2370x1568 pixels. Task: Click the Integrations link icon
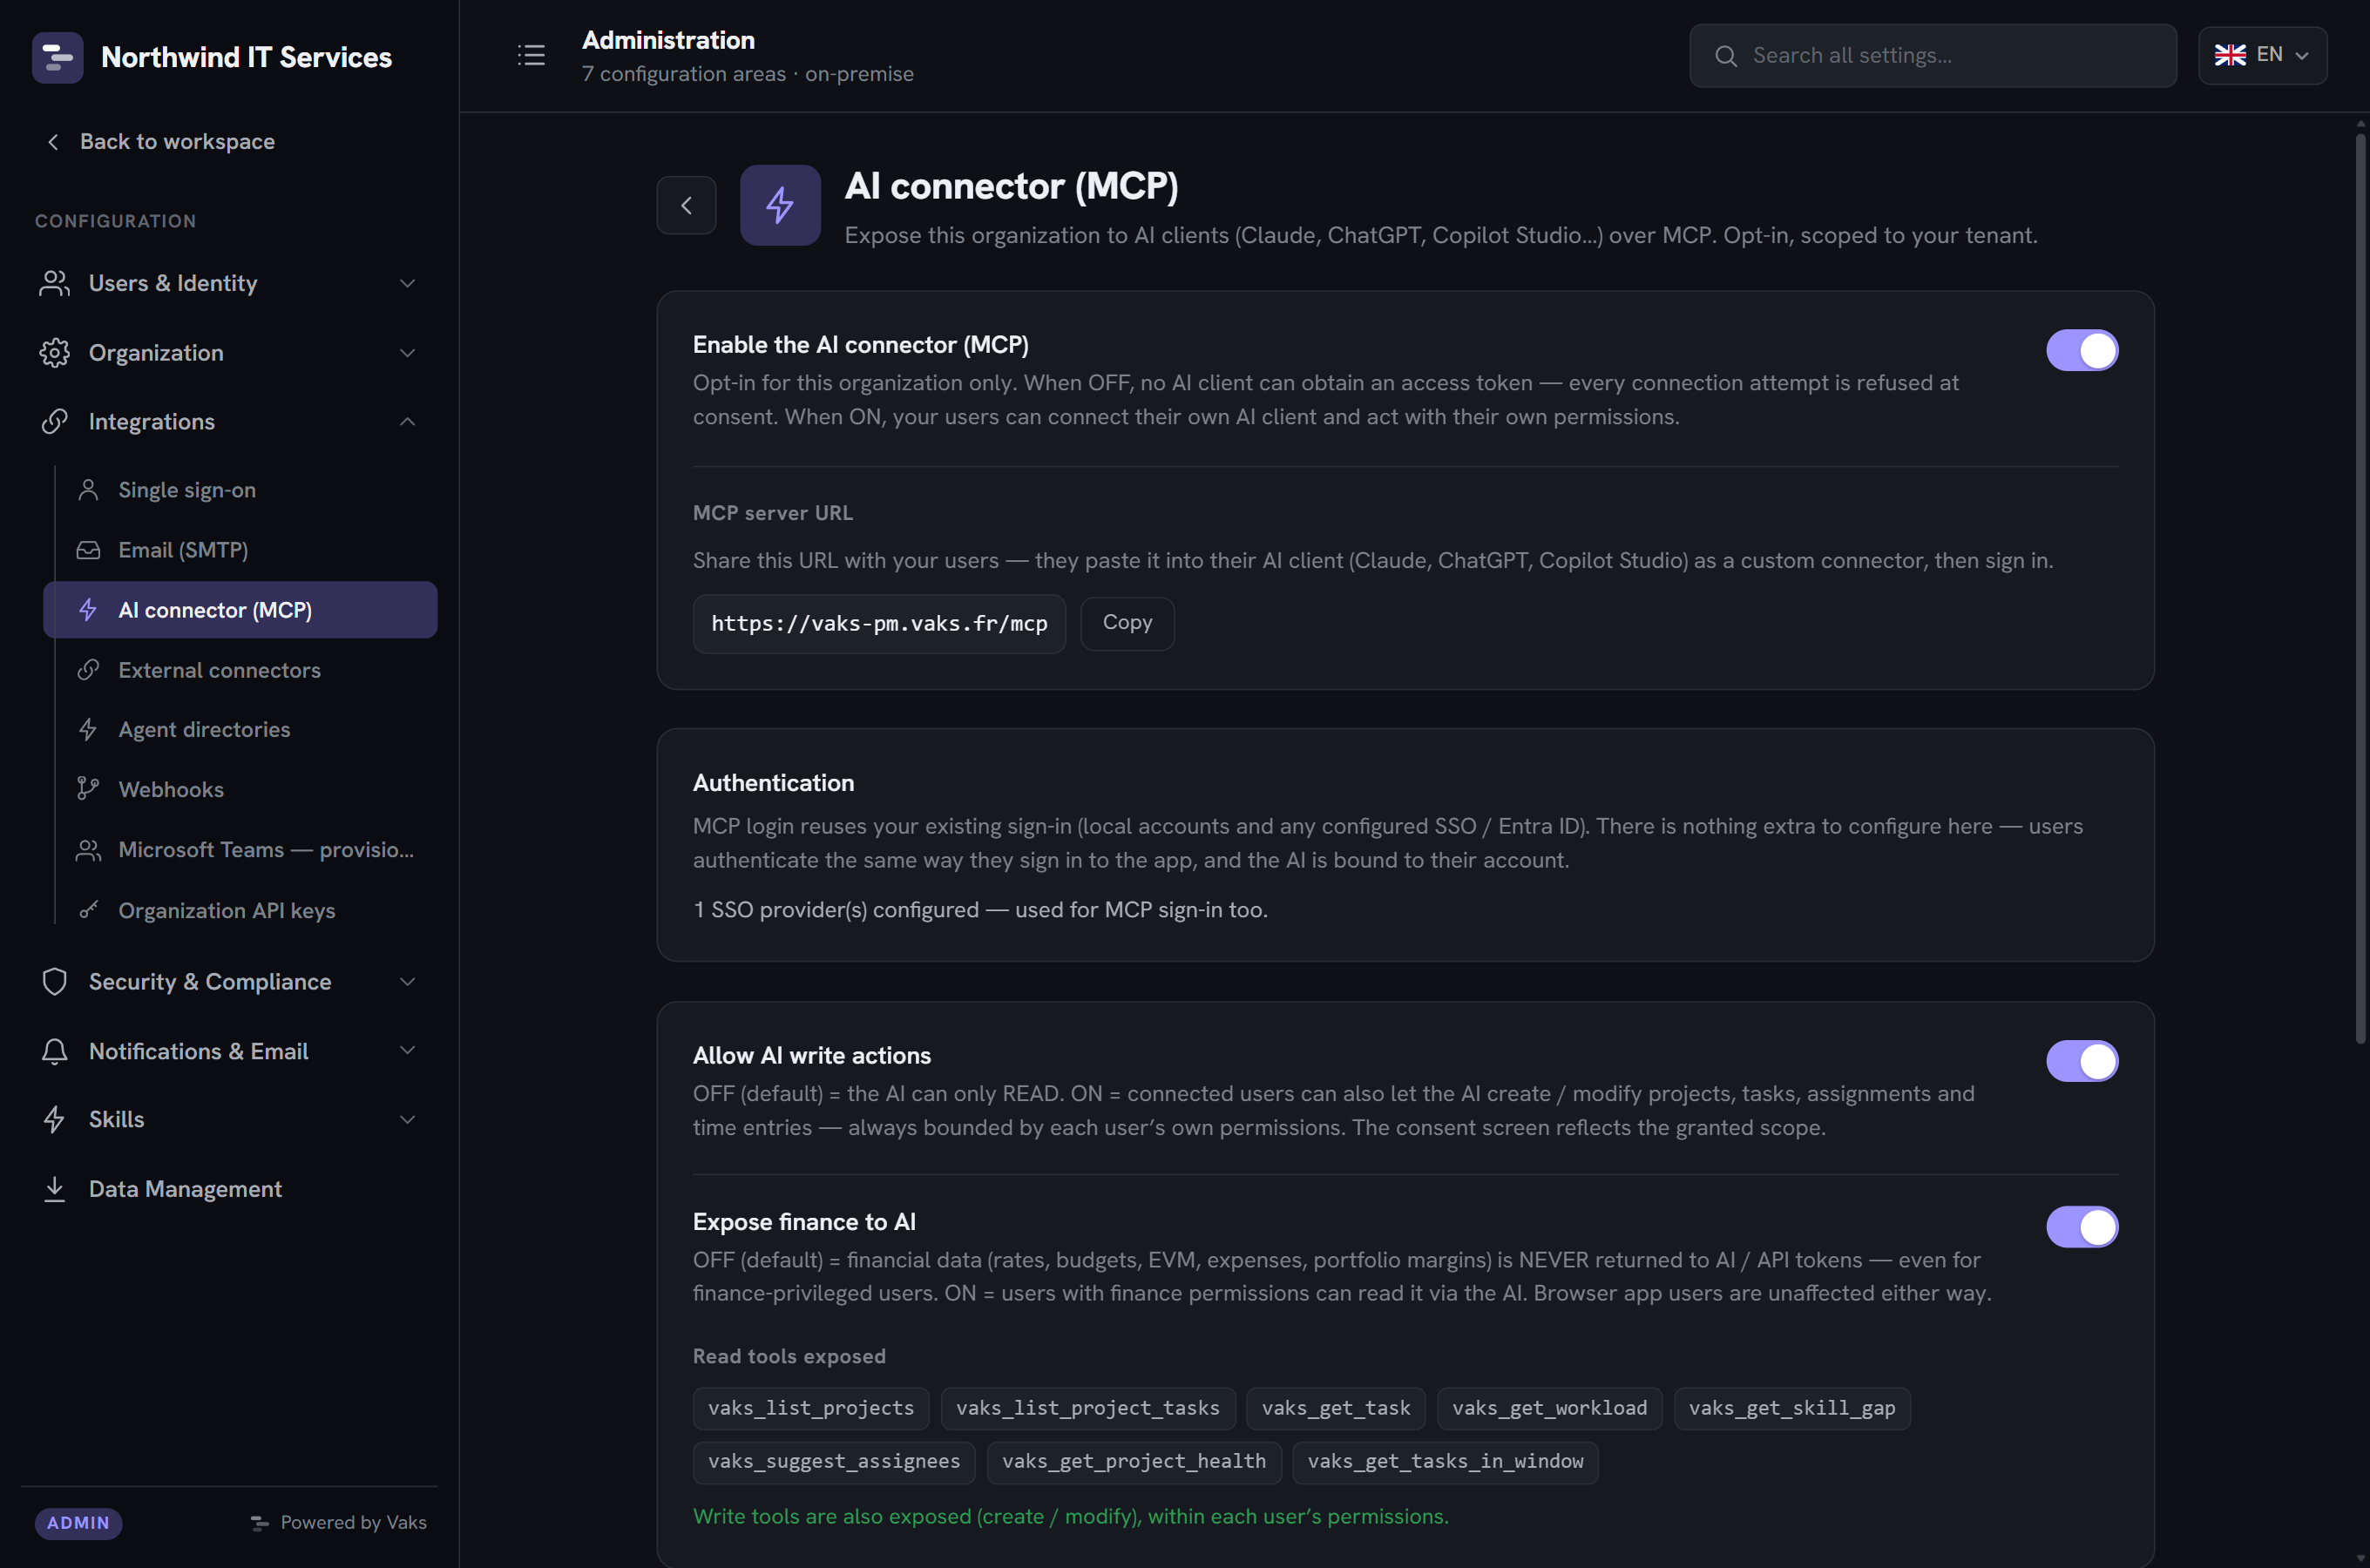(55, 422)
